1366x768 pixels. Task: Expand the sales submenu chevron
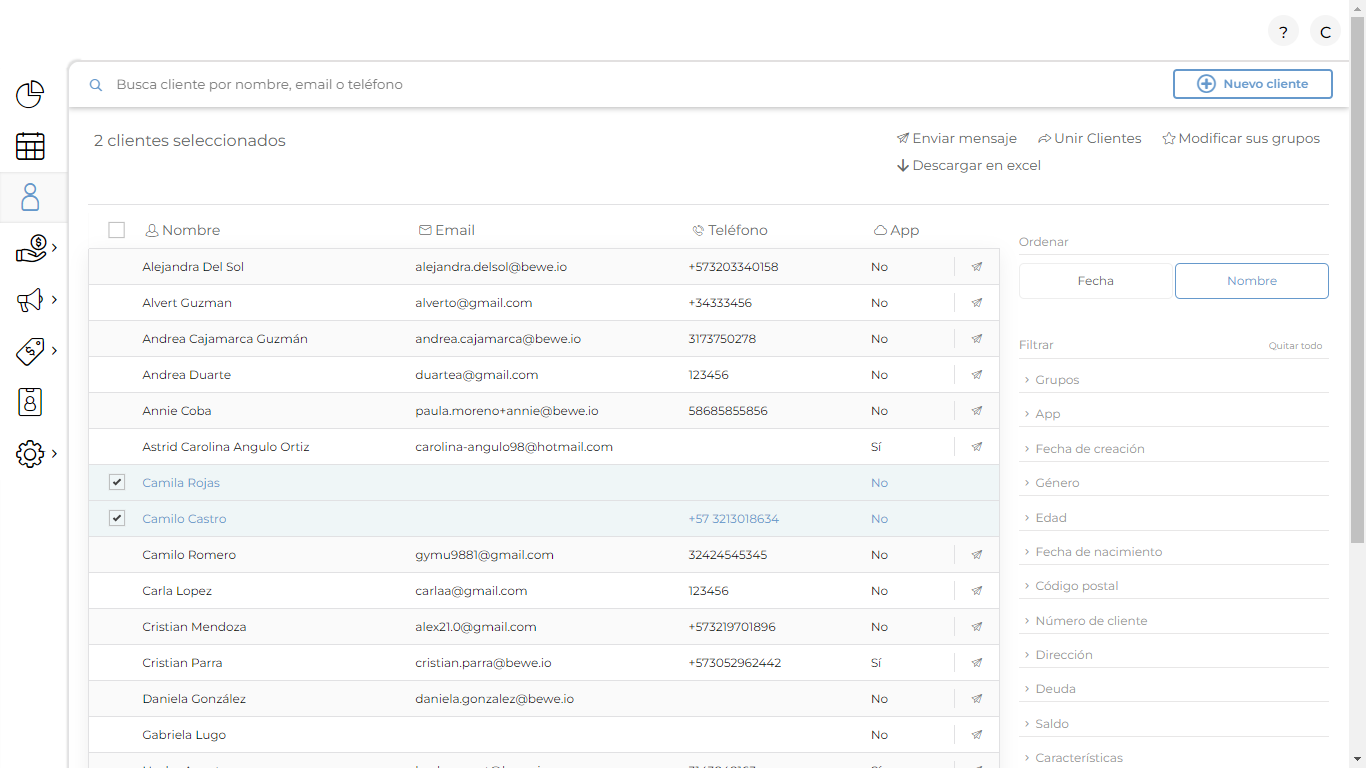pos(54,247)
